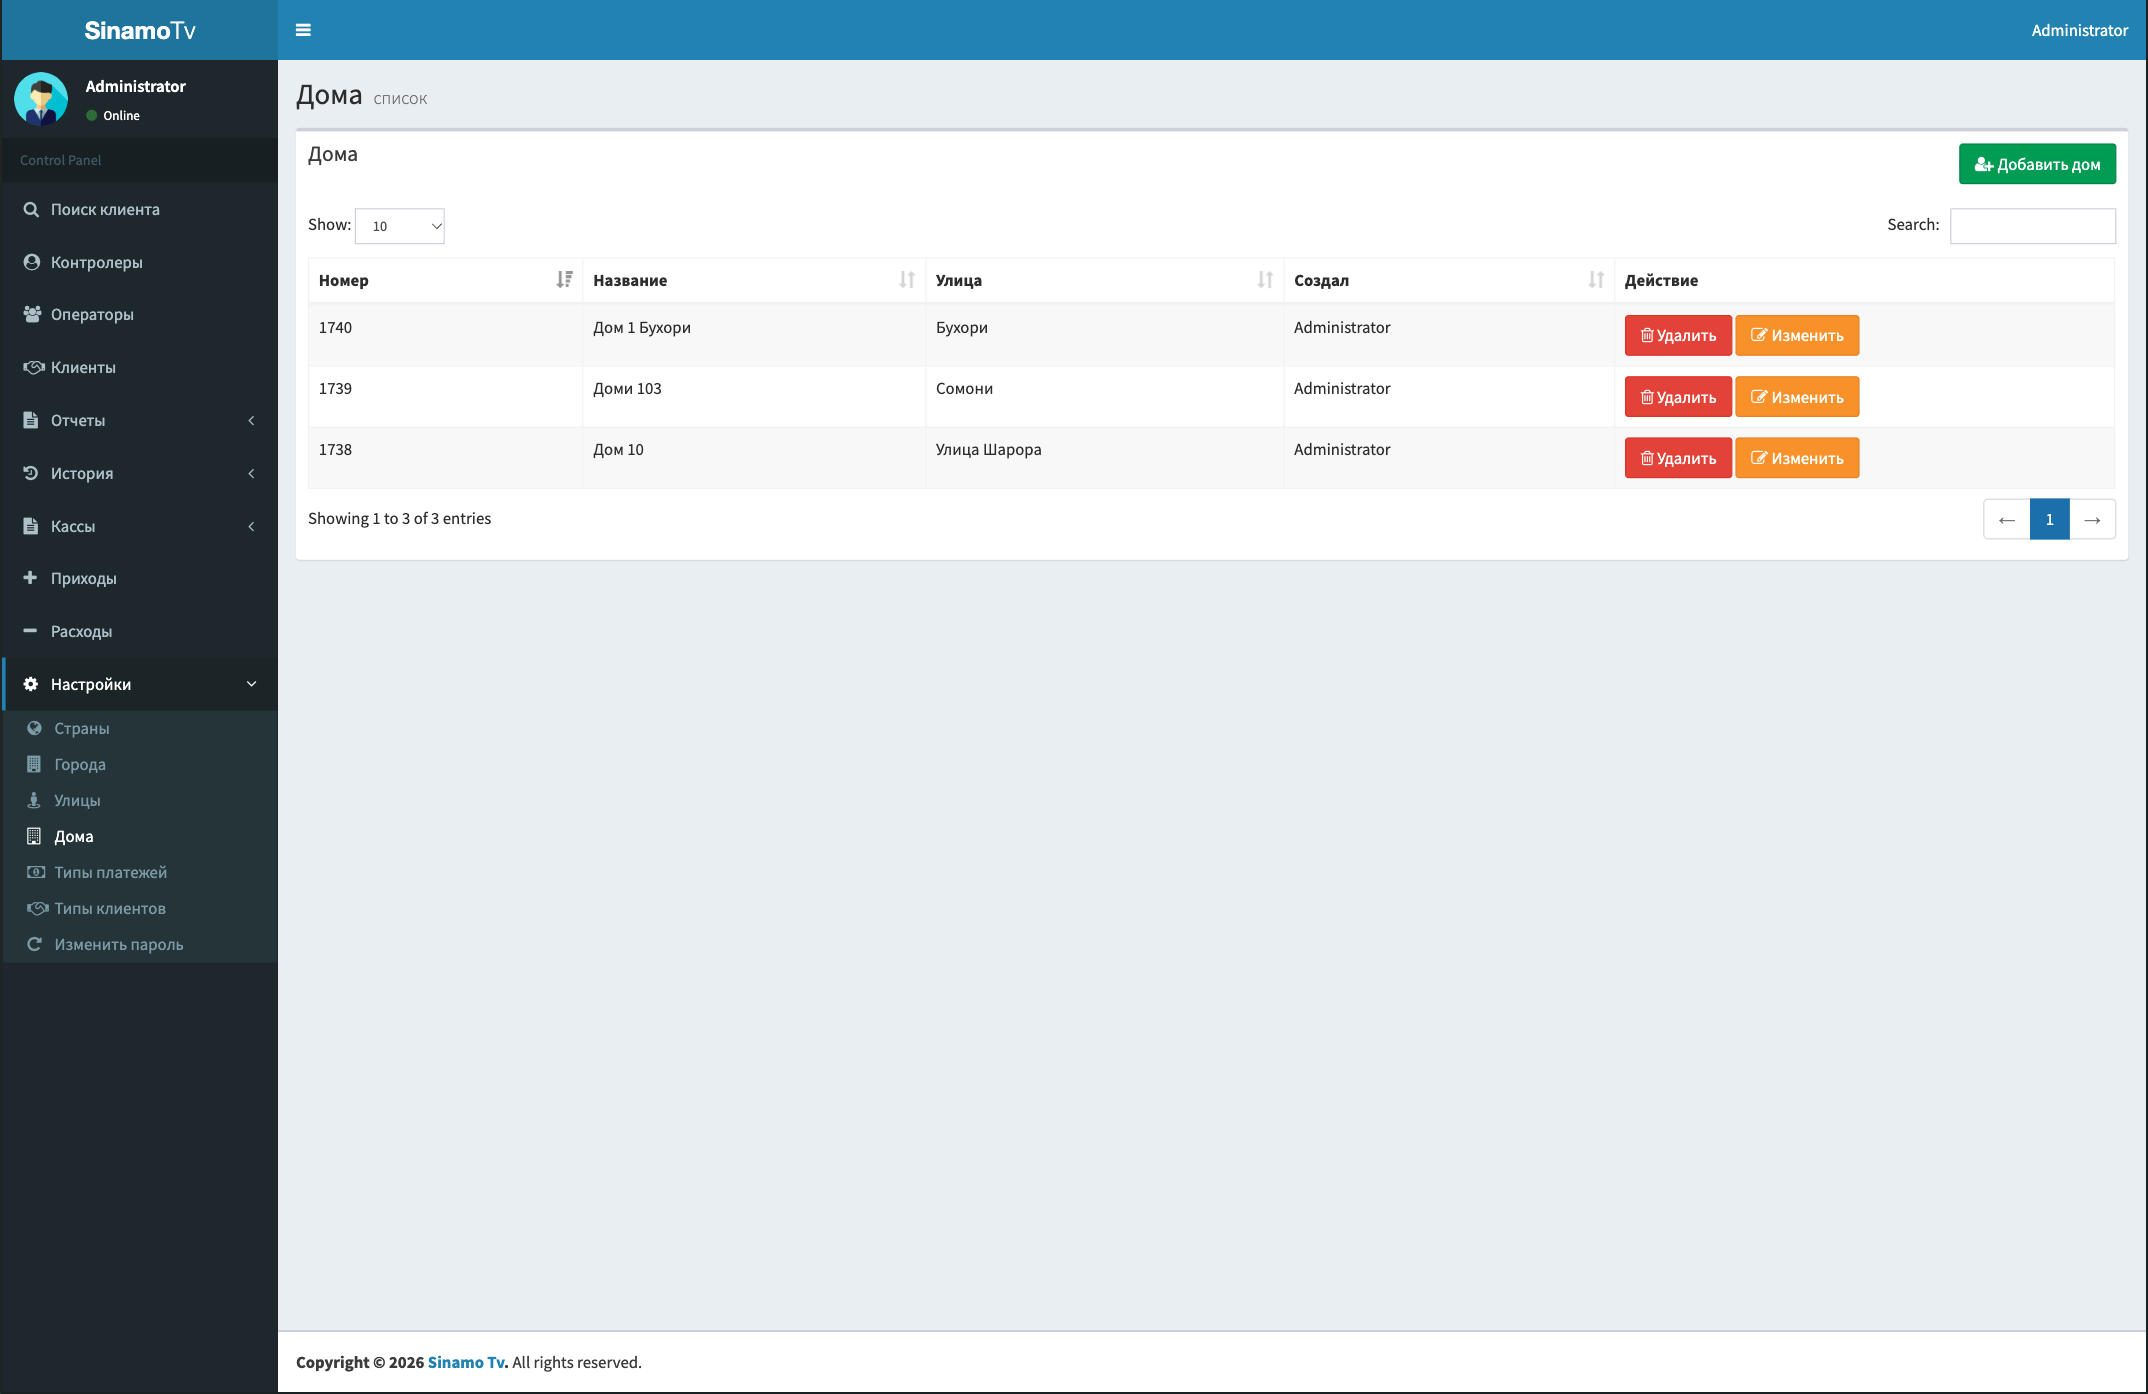Click the handshake icon beside Клиенты

(x=33, y=367)
